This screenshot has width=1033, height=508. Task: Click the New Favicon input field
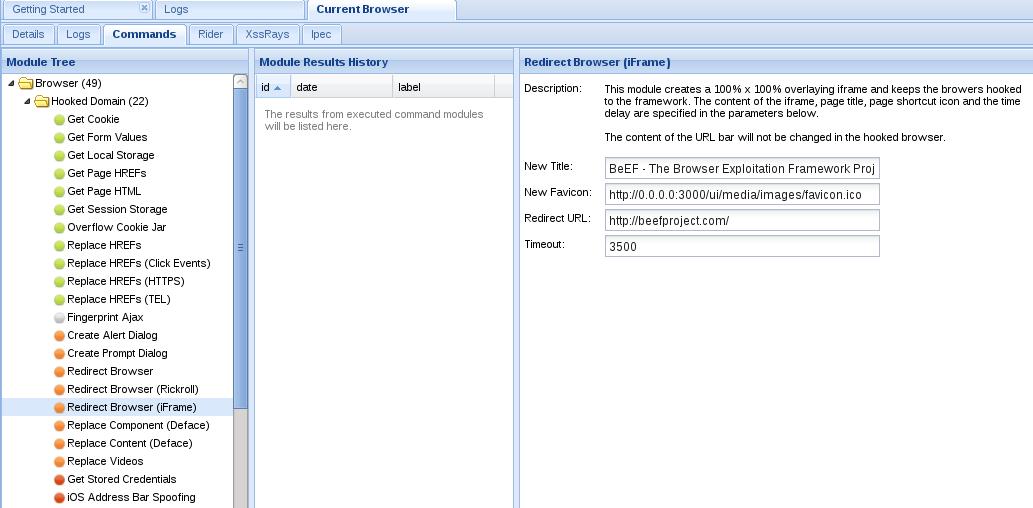tap(741, 194)
